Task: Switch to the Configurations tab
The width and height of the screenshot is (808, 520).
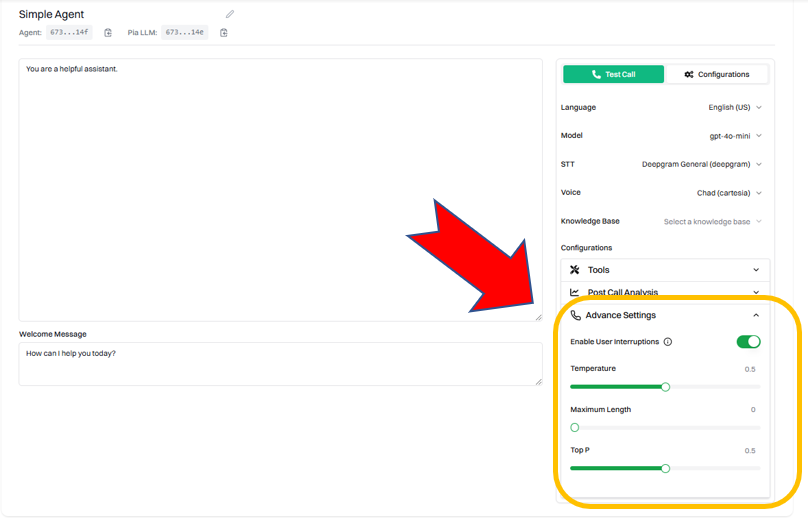Action: [717, 74]
